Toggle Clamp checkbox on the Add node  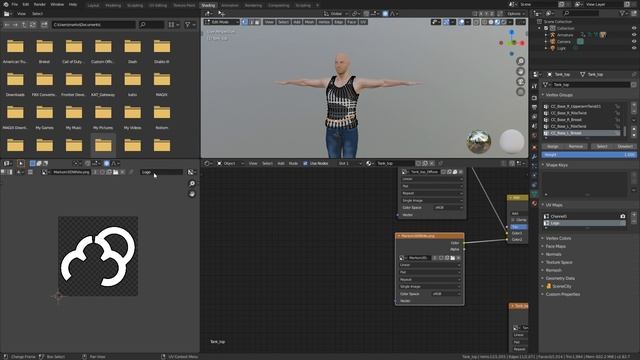[x=513, y=220]
